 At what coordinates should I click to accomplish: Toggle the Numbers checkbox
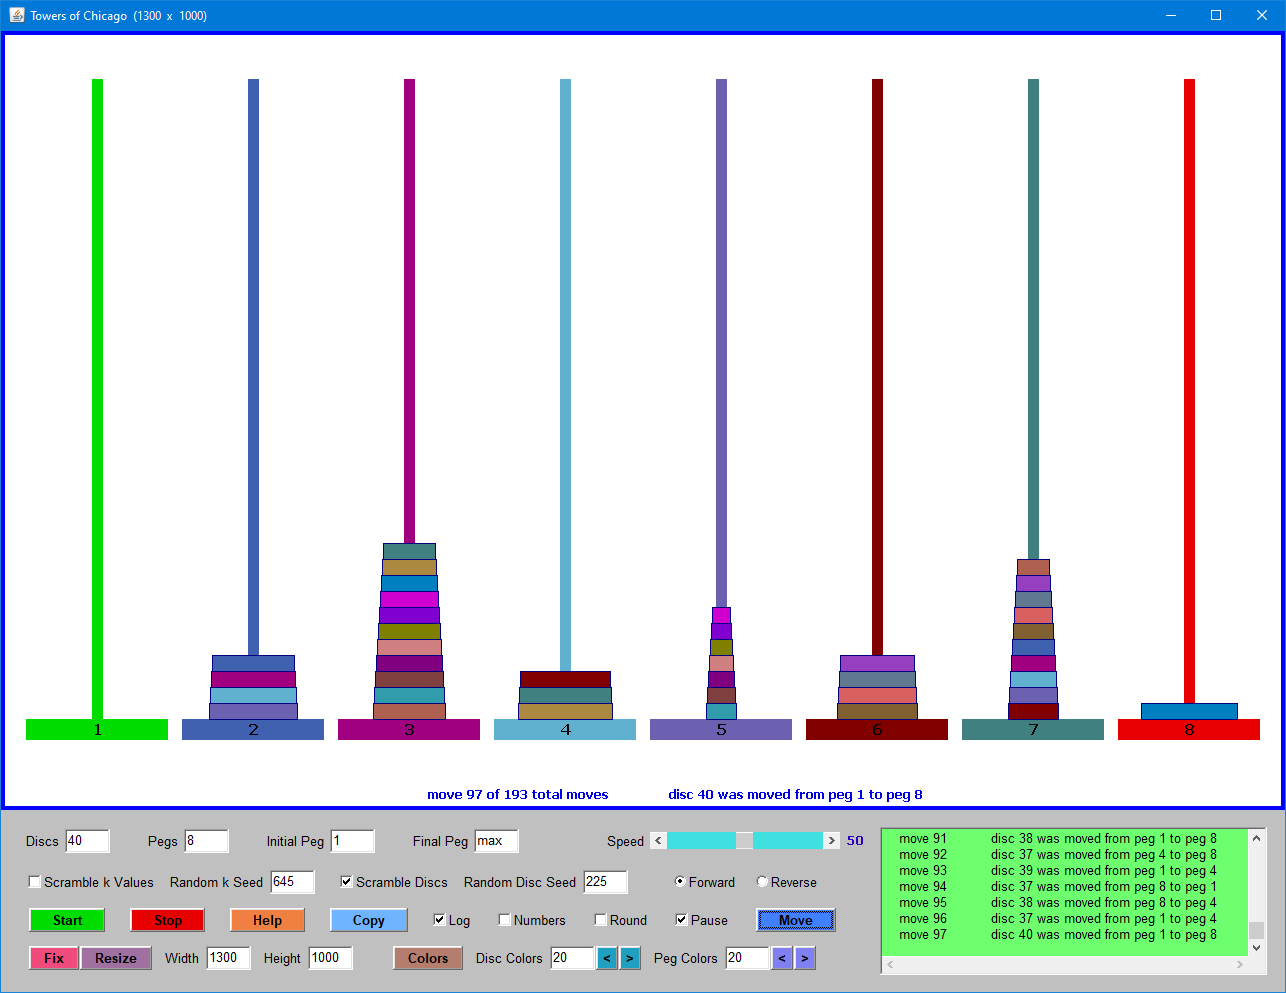click(x=505, y=920)
